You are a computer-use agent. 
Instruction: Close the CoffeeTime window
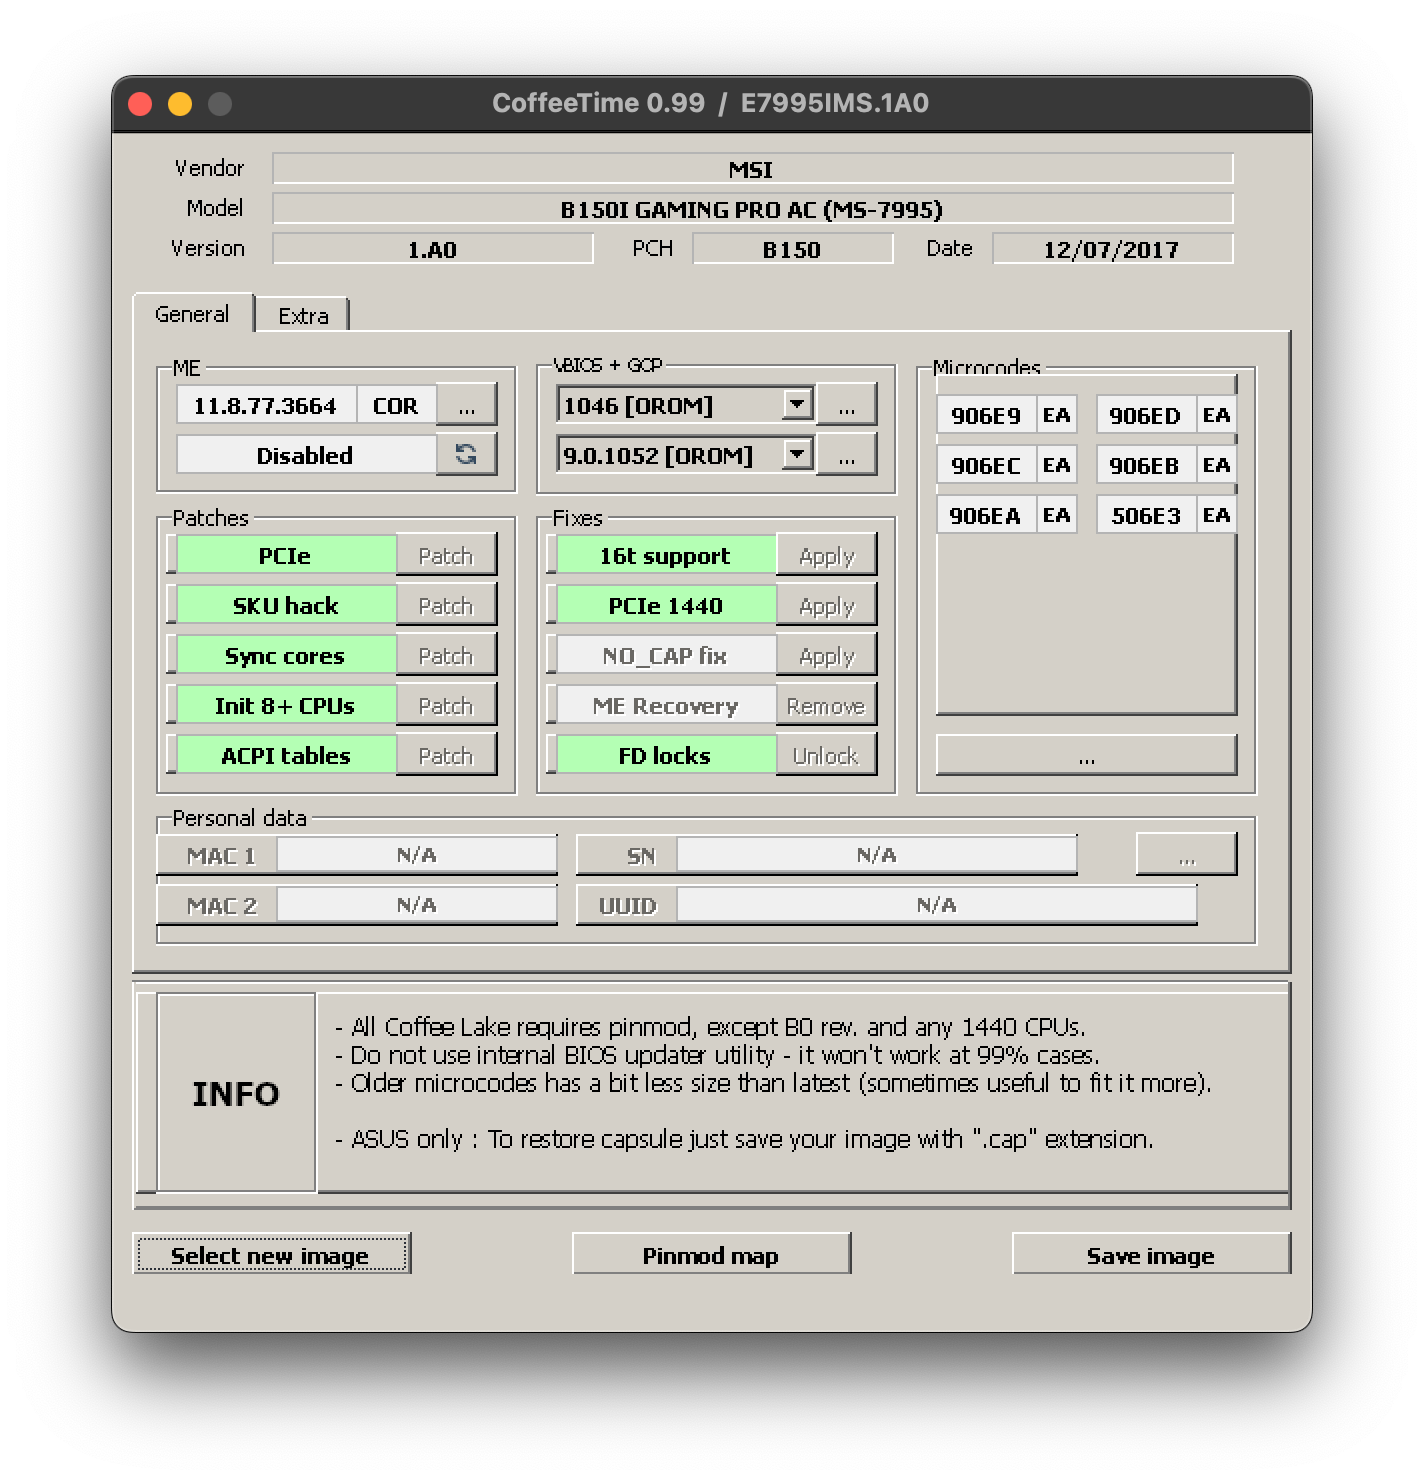pos(140,104)
